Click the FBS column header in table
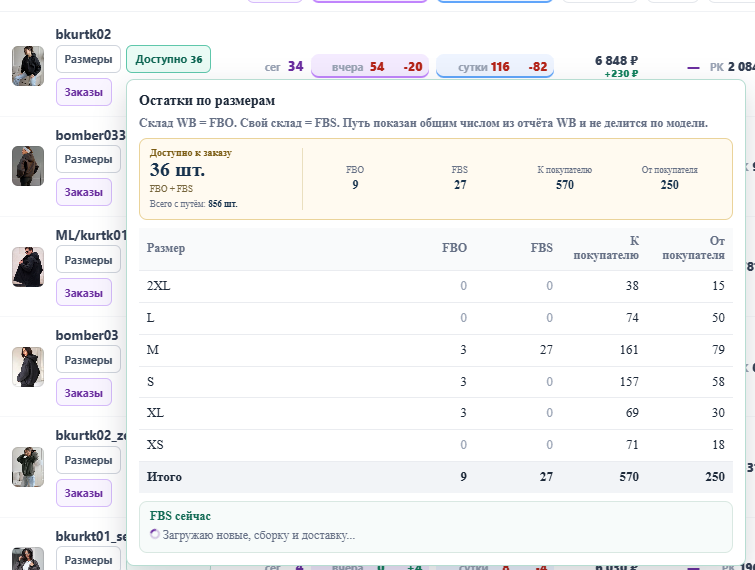The height and width of the screenshot is (570, 755). [x=542, y=248]
